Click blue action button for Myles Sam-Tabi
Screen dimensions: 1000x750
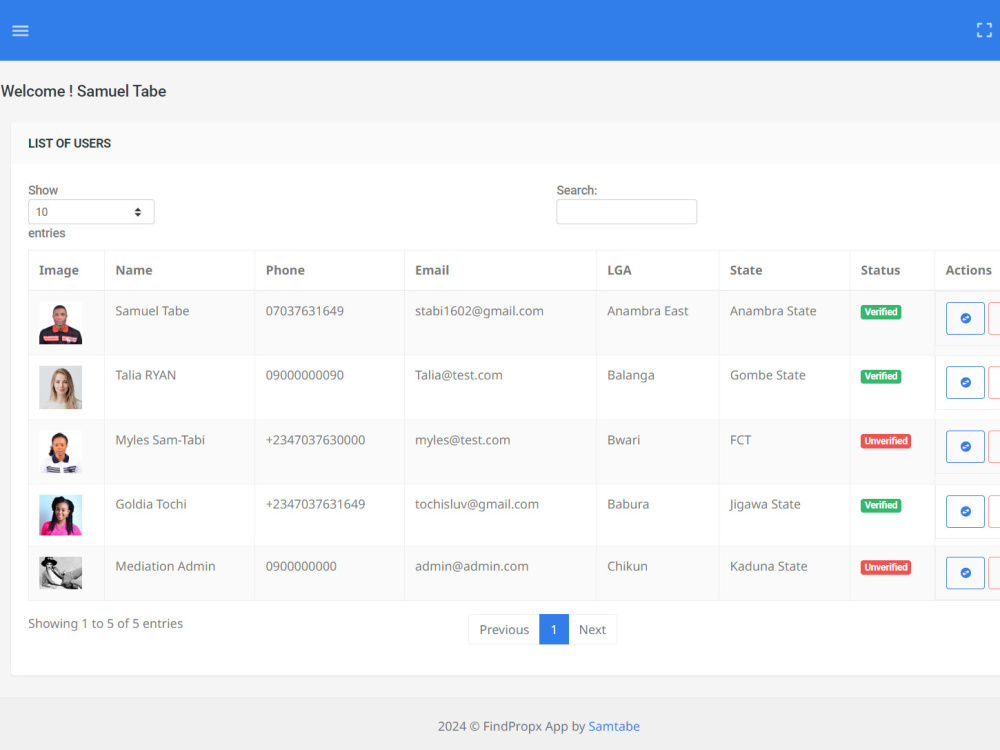965,446
